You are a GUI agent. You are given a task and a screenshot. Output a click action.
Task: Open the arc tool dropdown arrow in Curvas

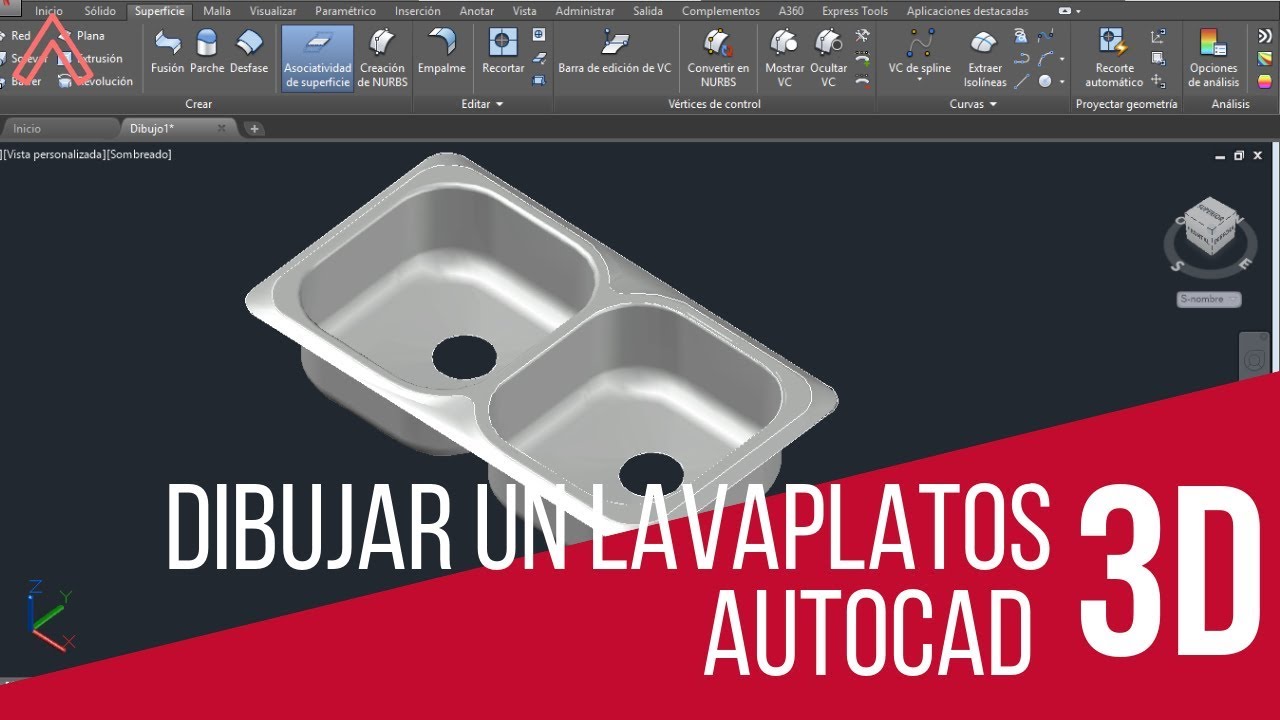tap(1062, 59)
